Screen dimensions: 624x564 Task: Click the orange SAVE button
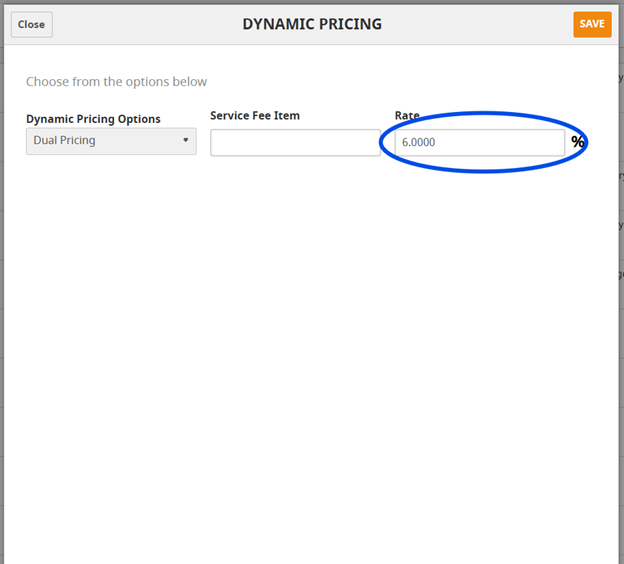(x=592, y=24)
